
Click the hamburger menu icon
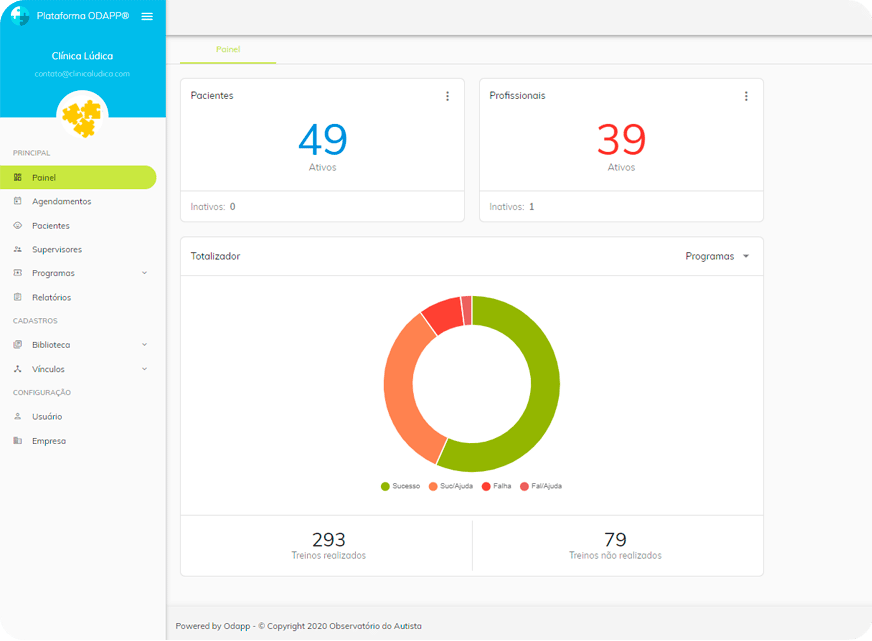tap(147, 17)
